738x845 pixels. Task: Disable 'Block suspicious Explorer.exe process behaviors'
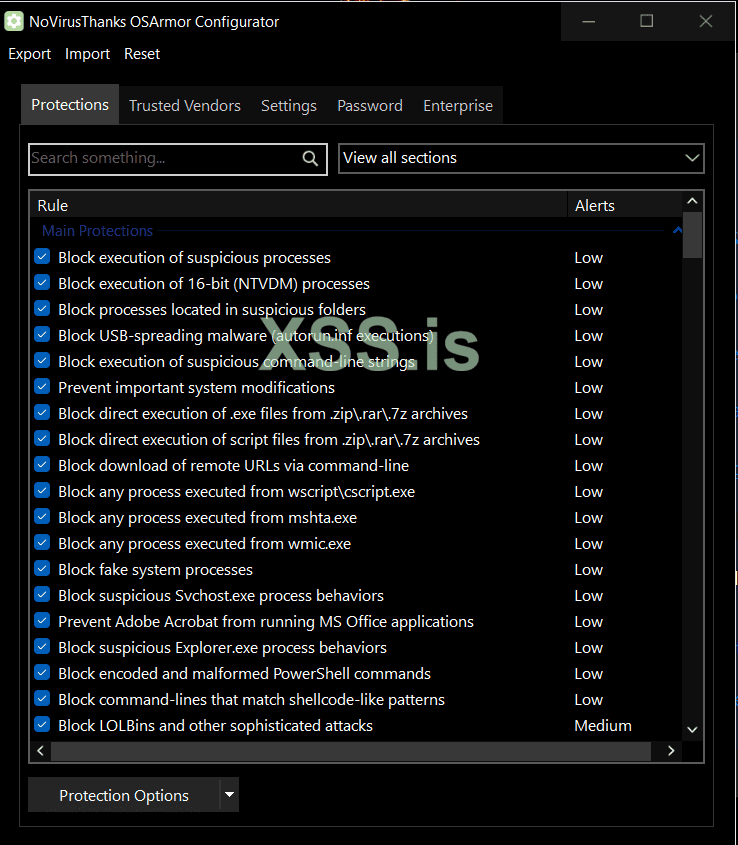(x=42, y=646)
